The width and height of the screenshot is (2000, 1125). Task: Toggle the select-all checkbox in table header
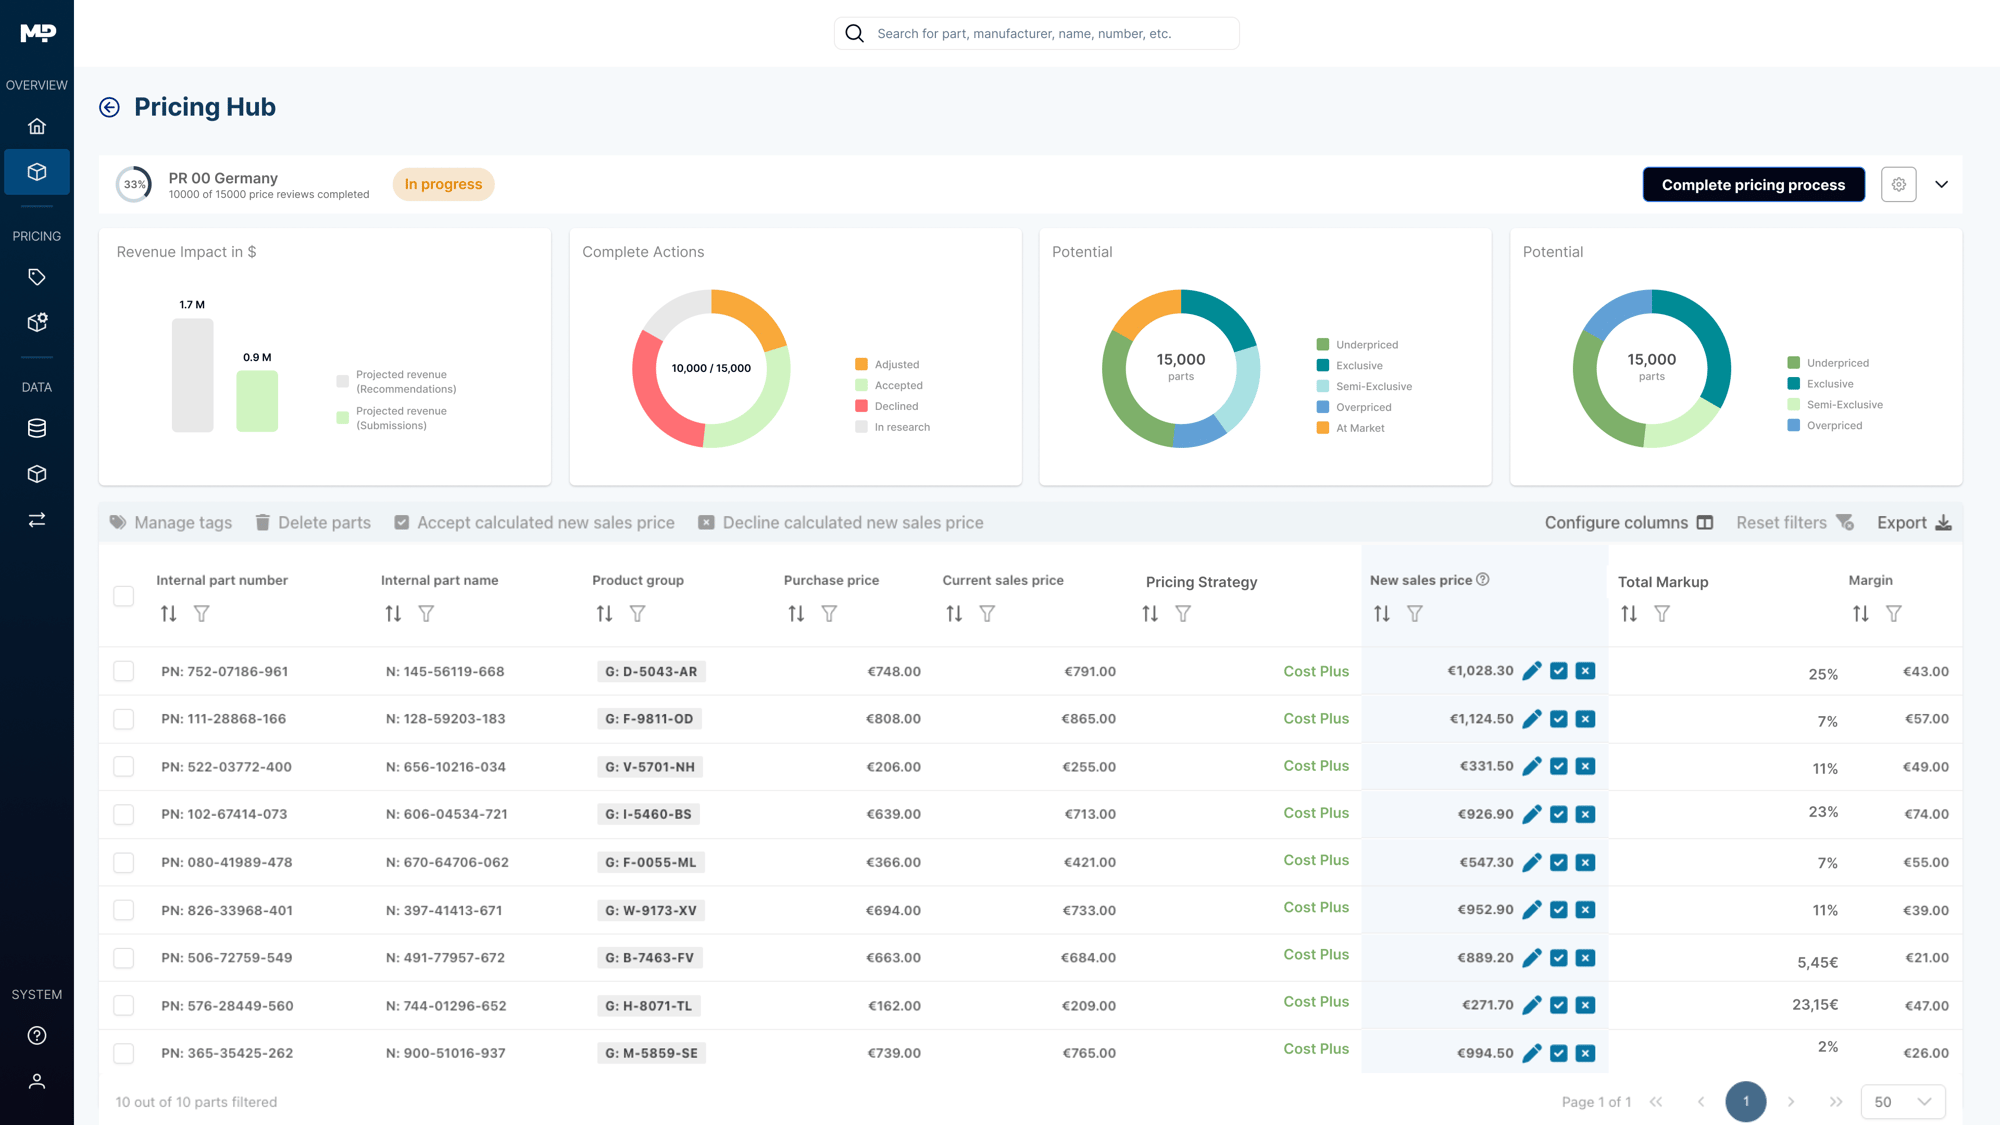click(124, 596)
